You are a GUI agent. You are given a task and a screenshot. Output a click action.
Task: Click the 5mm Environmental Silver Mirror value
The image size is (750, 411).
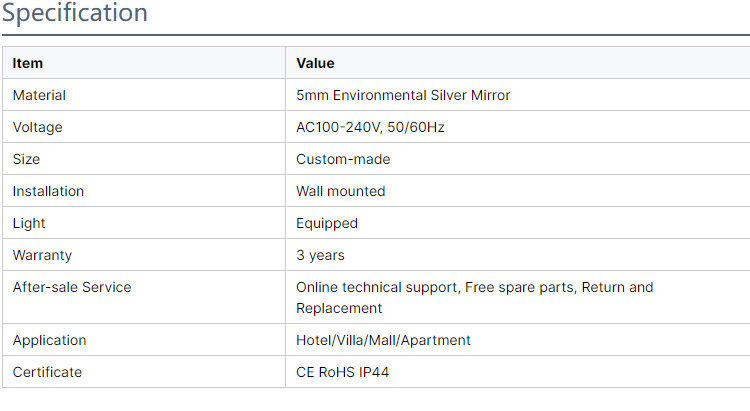pyautogui.click(x=403, y=95)
